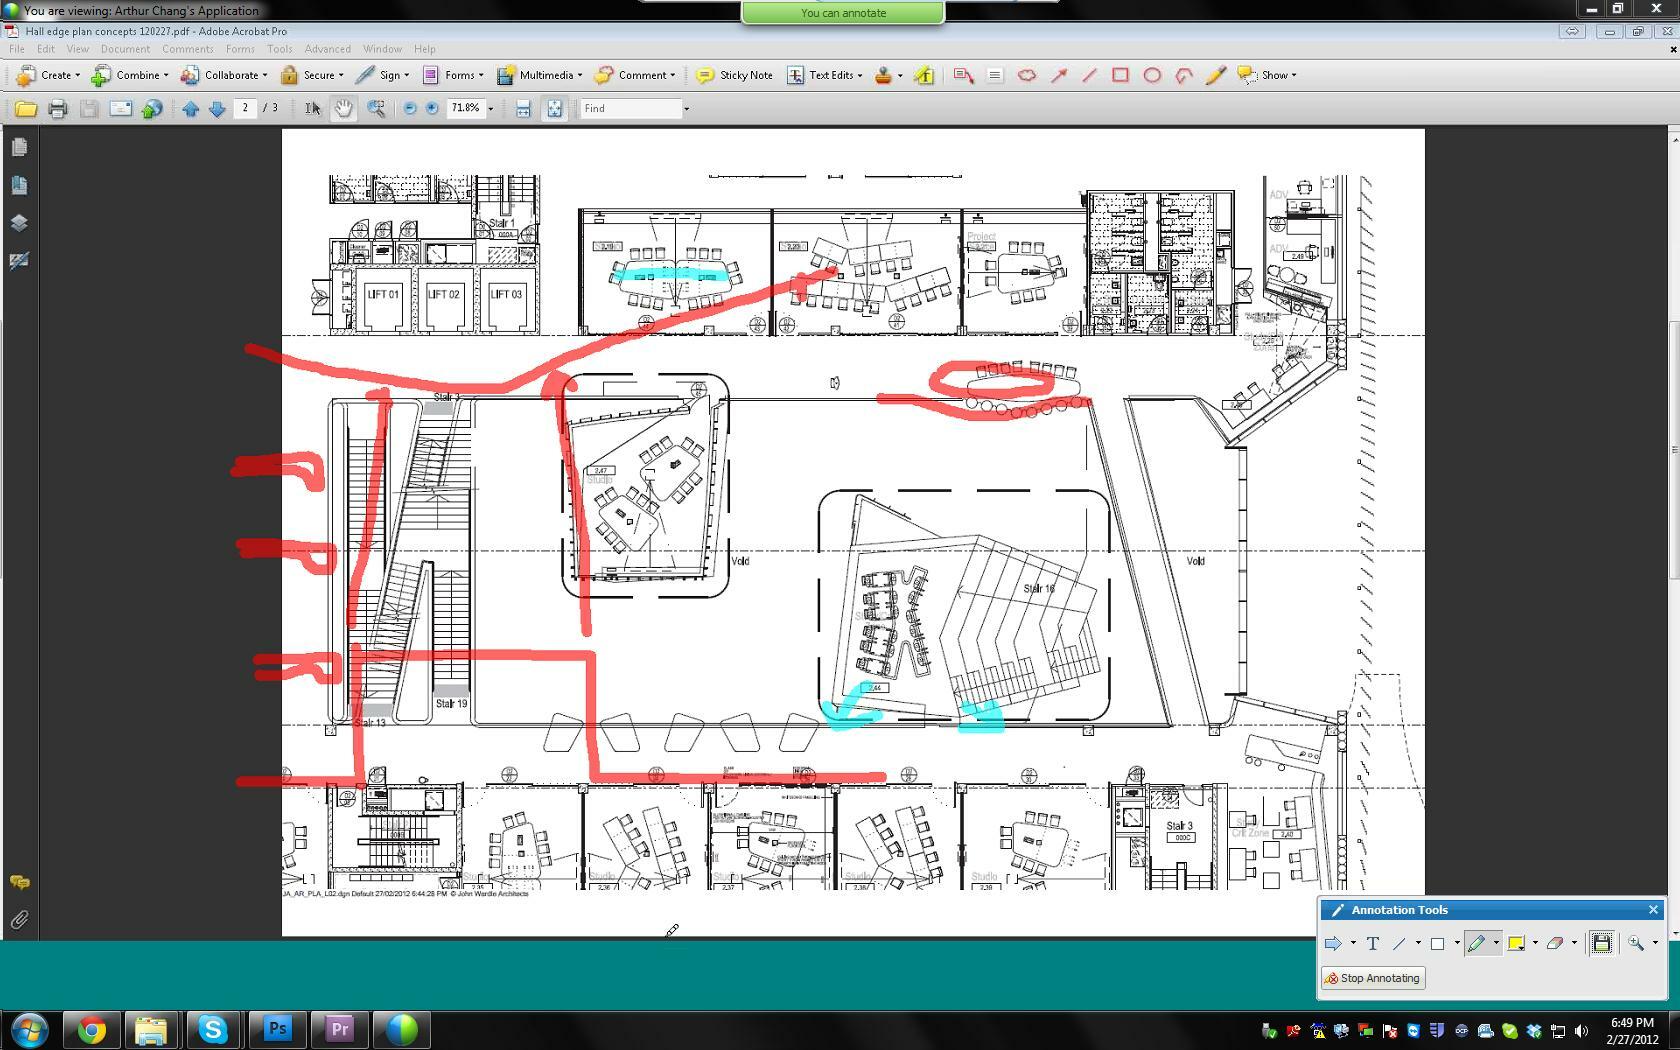Select the Callout tool icon
The height and width of the screenshot is (1050, 1680).
964,75
